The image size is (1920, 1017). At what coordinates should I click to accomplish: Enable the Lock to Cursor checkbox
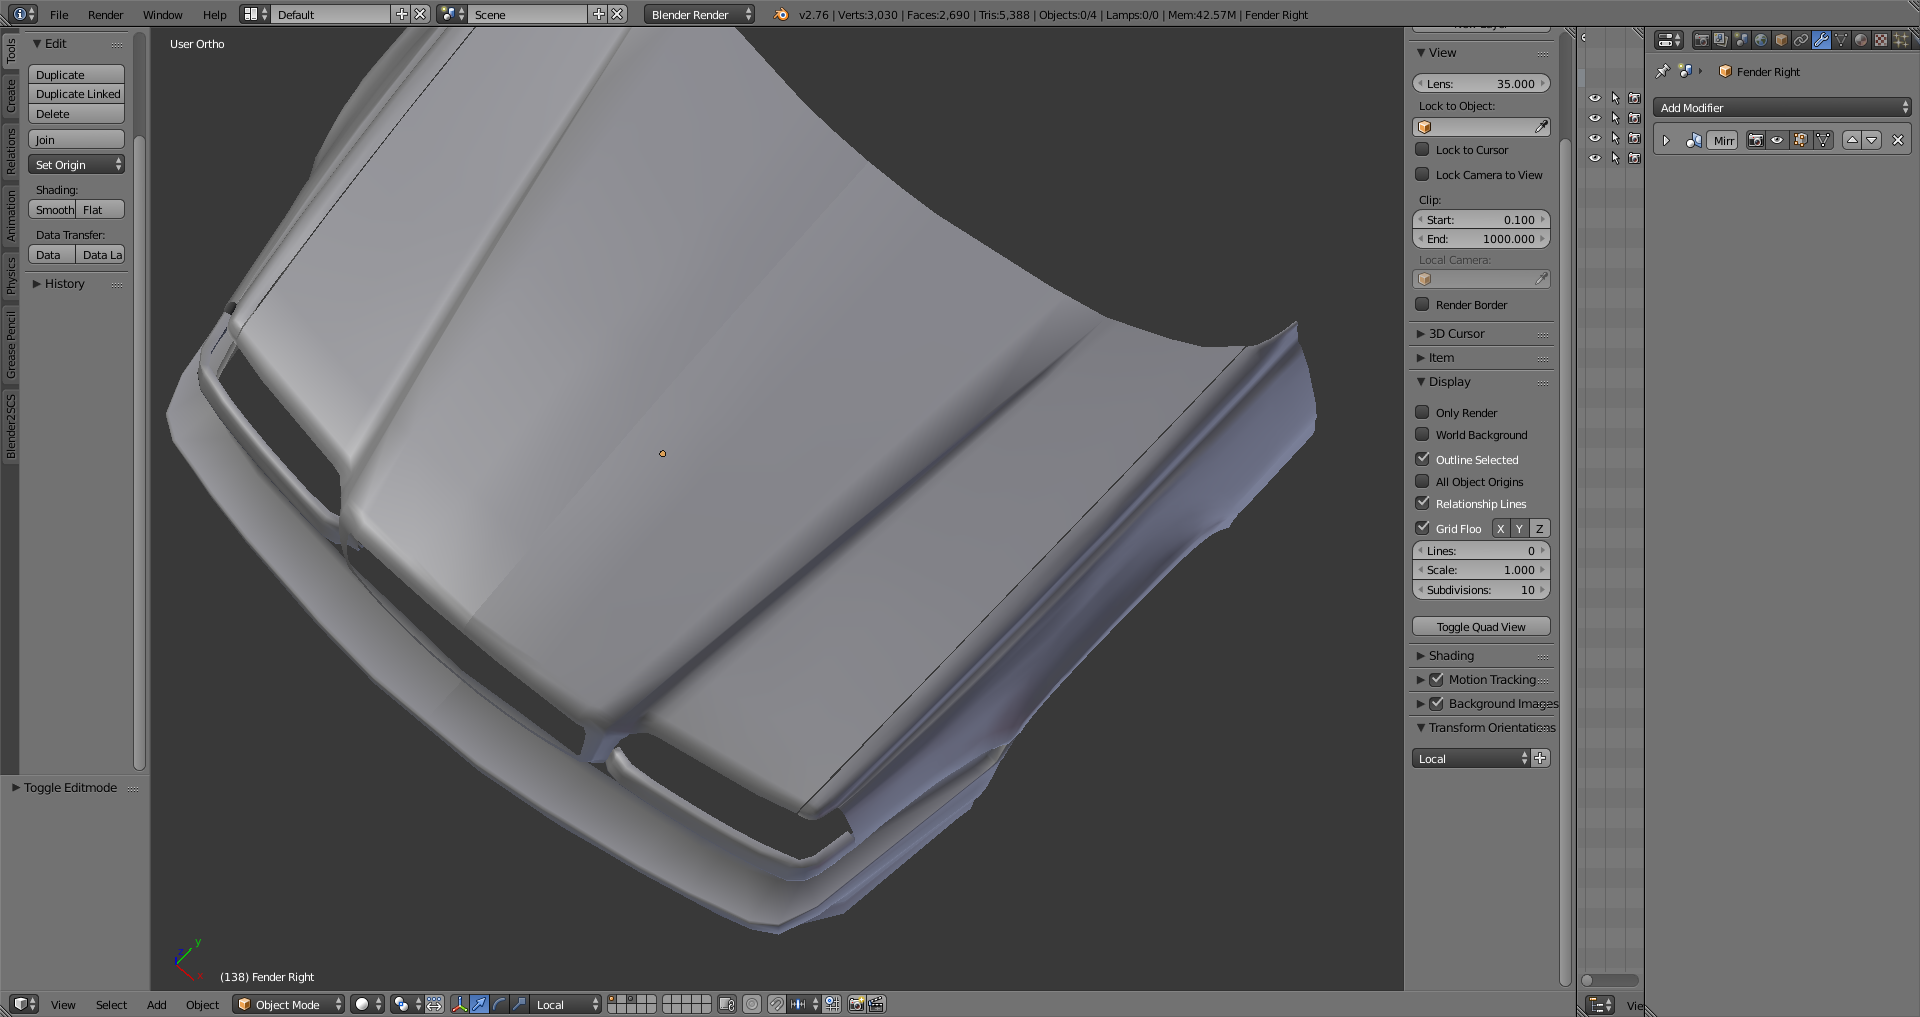click(1422, 150)
